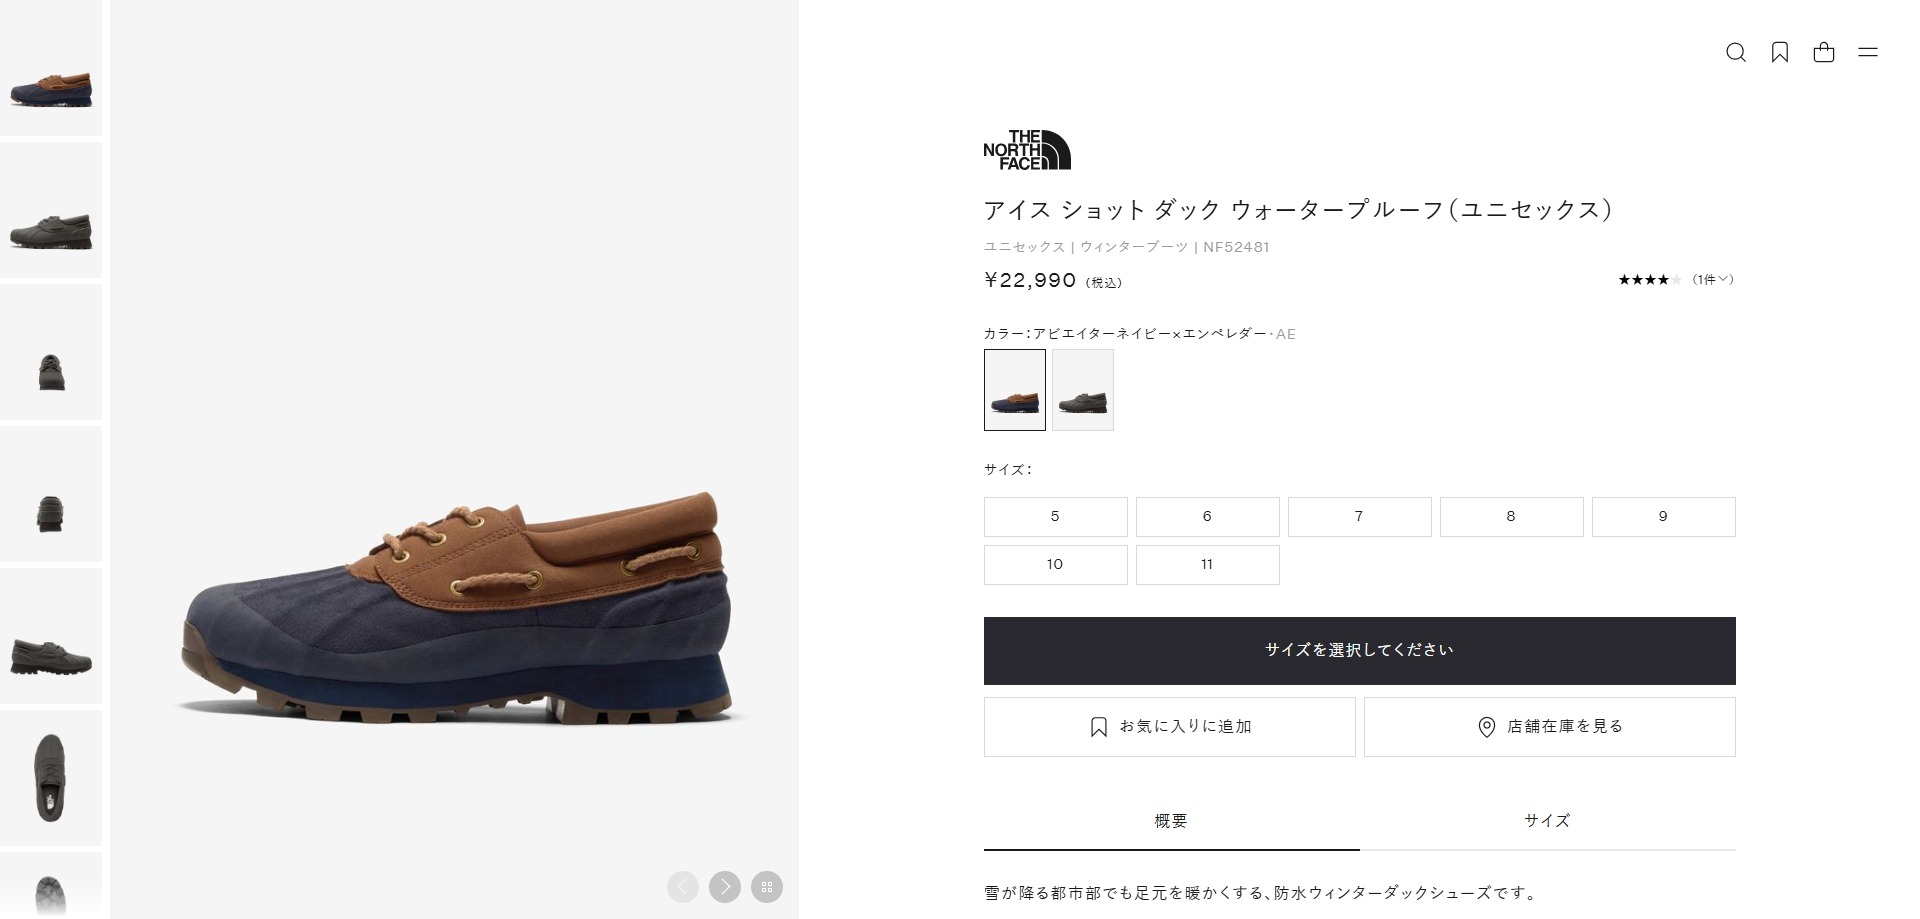The image size is (1920, 919).
Task: Click The North Face logo
Action: click(1027, 150)
